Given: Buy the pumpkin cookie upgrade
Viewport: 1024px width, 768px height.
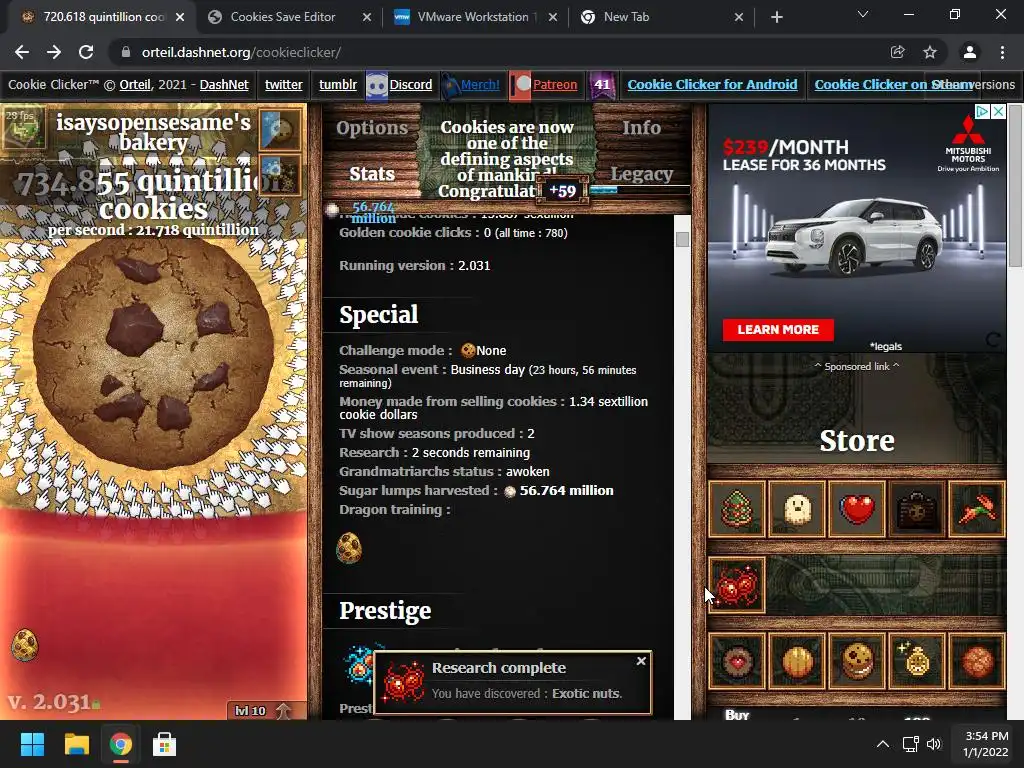Looking at the screenshot, I should tap(797, 661).
